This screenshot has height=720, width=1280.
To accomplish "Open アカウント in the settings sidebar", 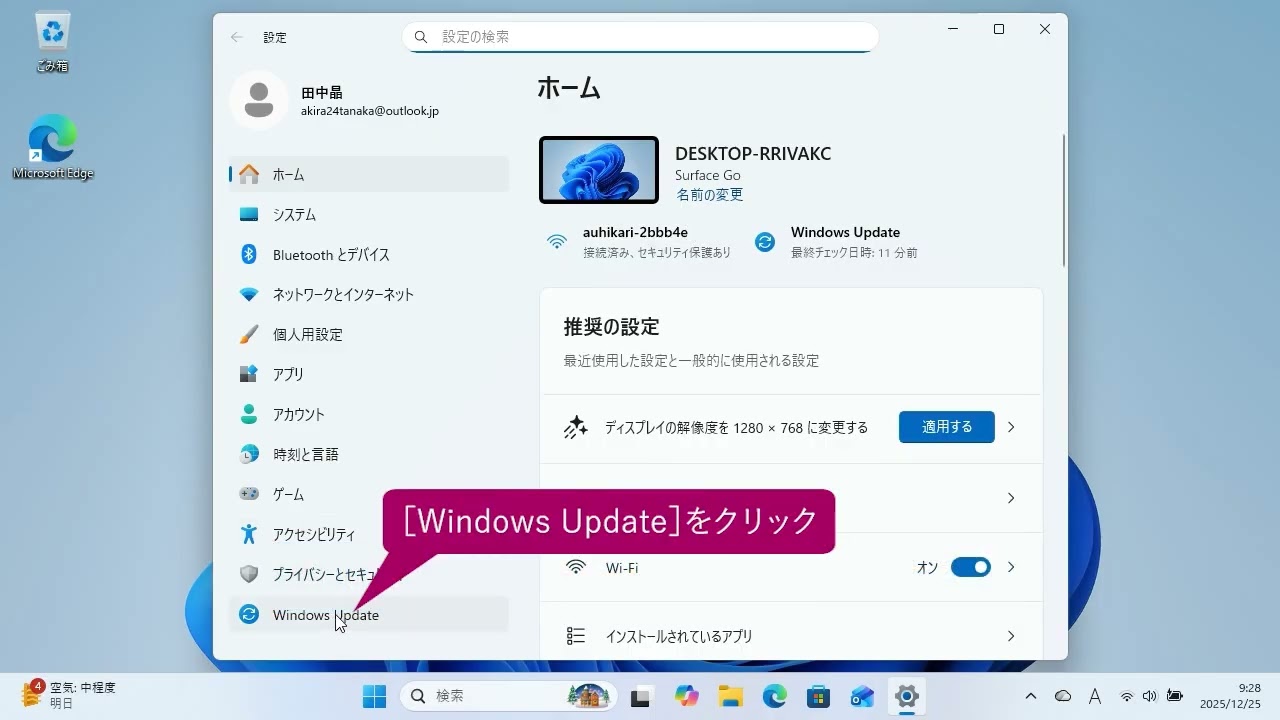I will pos(369,414).
